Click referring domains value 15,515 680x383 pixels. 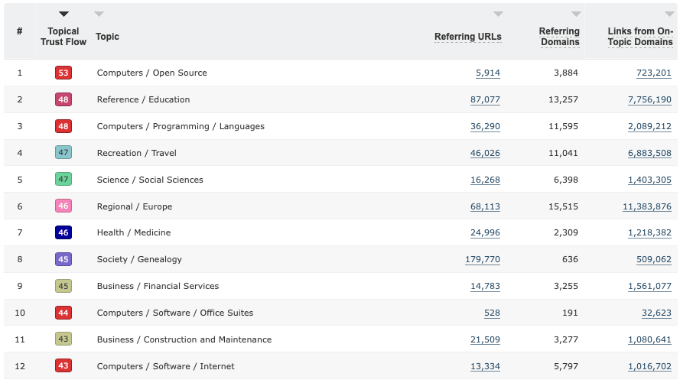coord(563,206)
